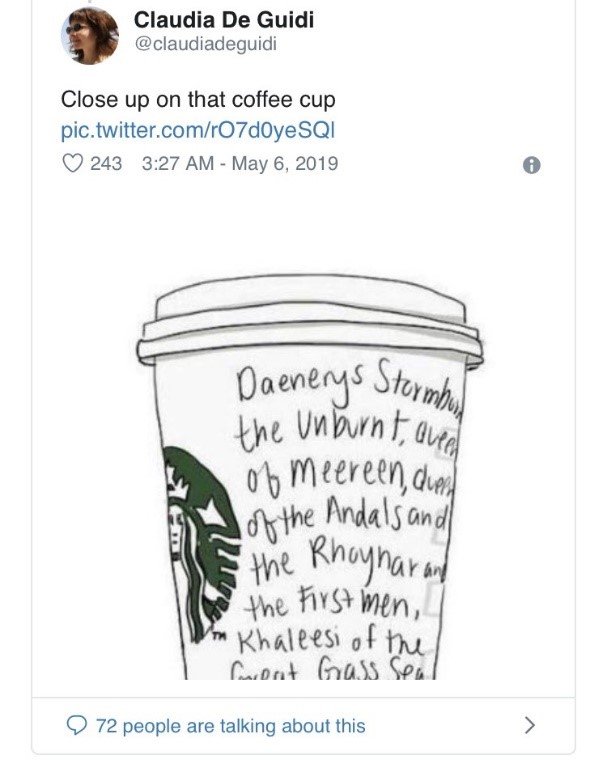The image size is (607, 768).
Task: Open 72 people are talking about this
Action: point(231,725)
